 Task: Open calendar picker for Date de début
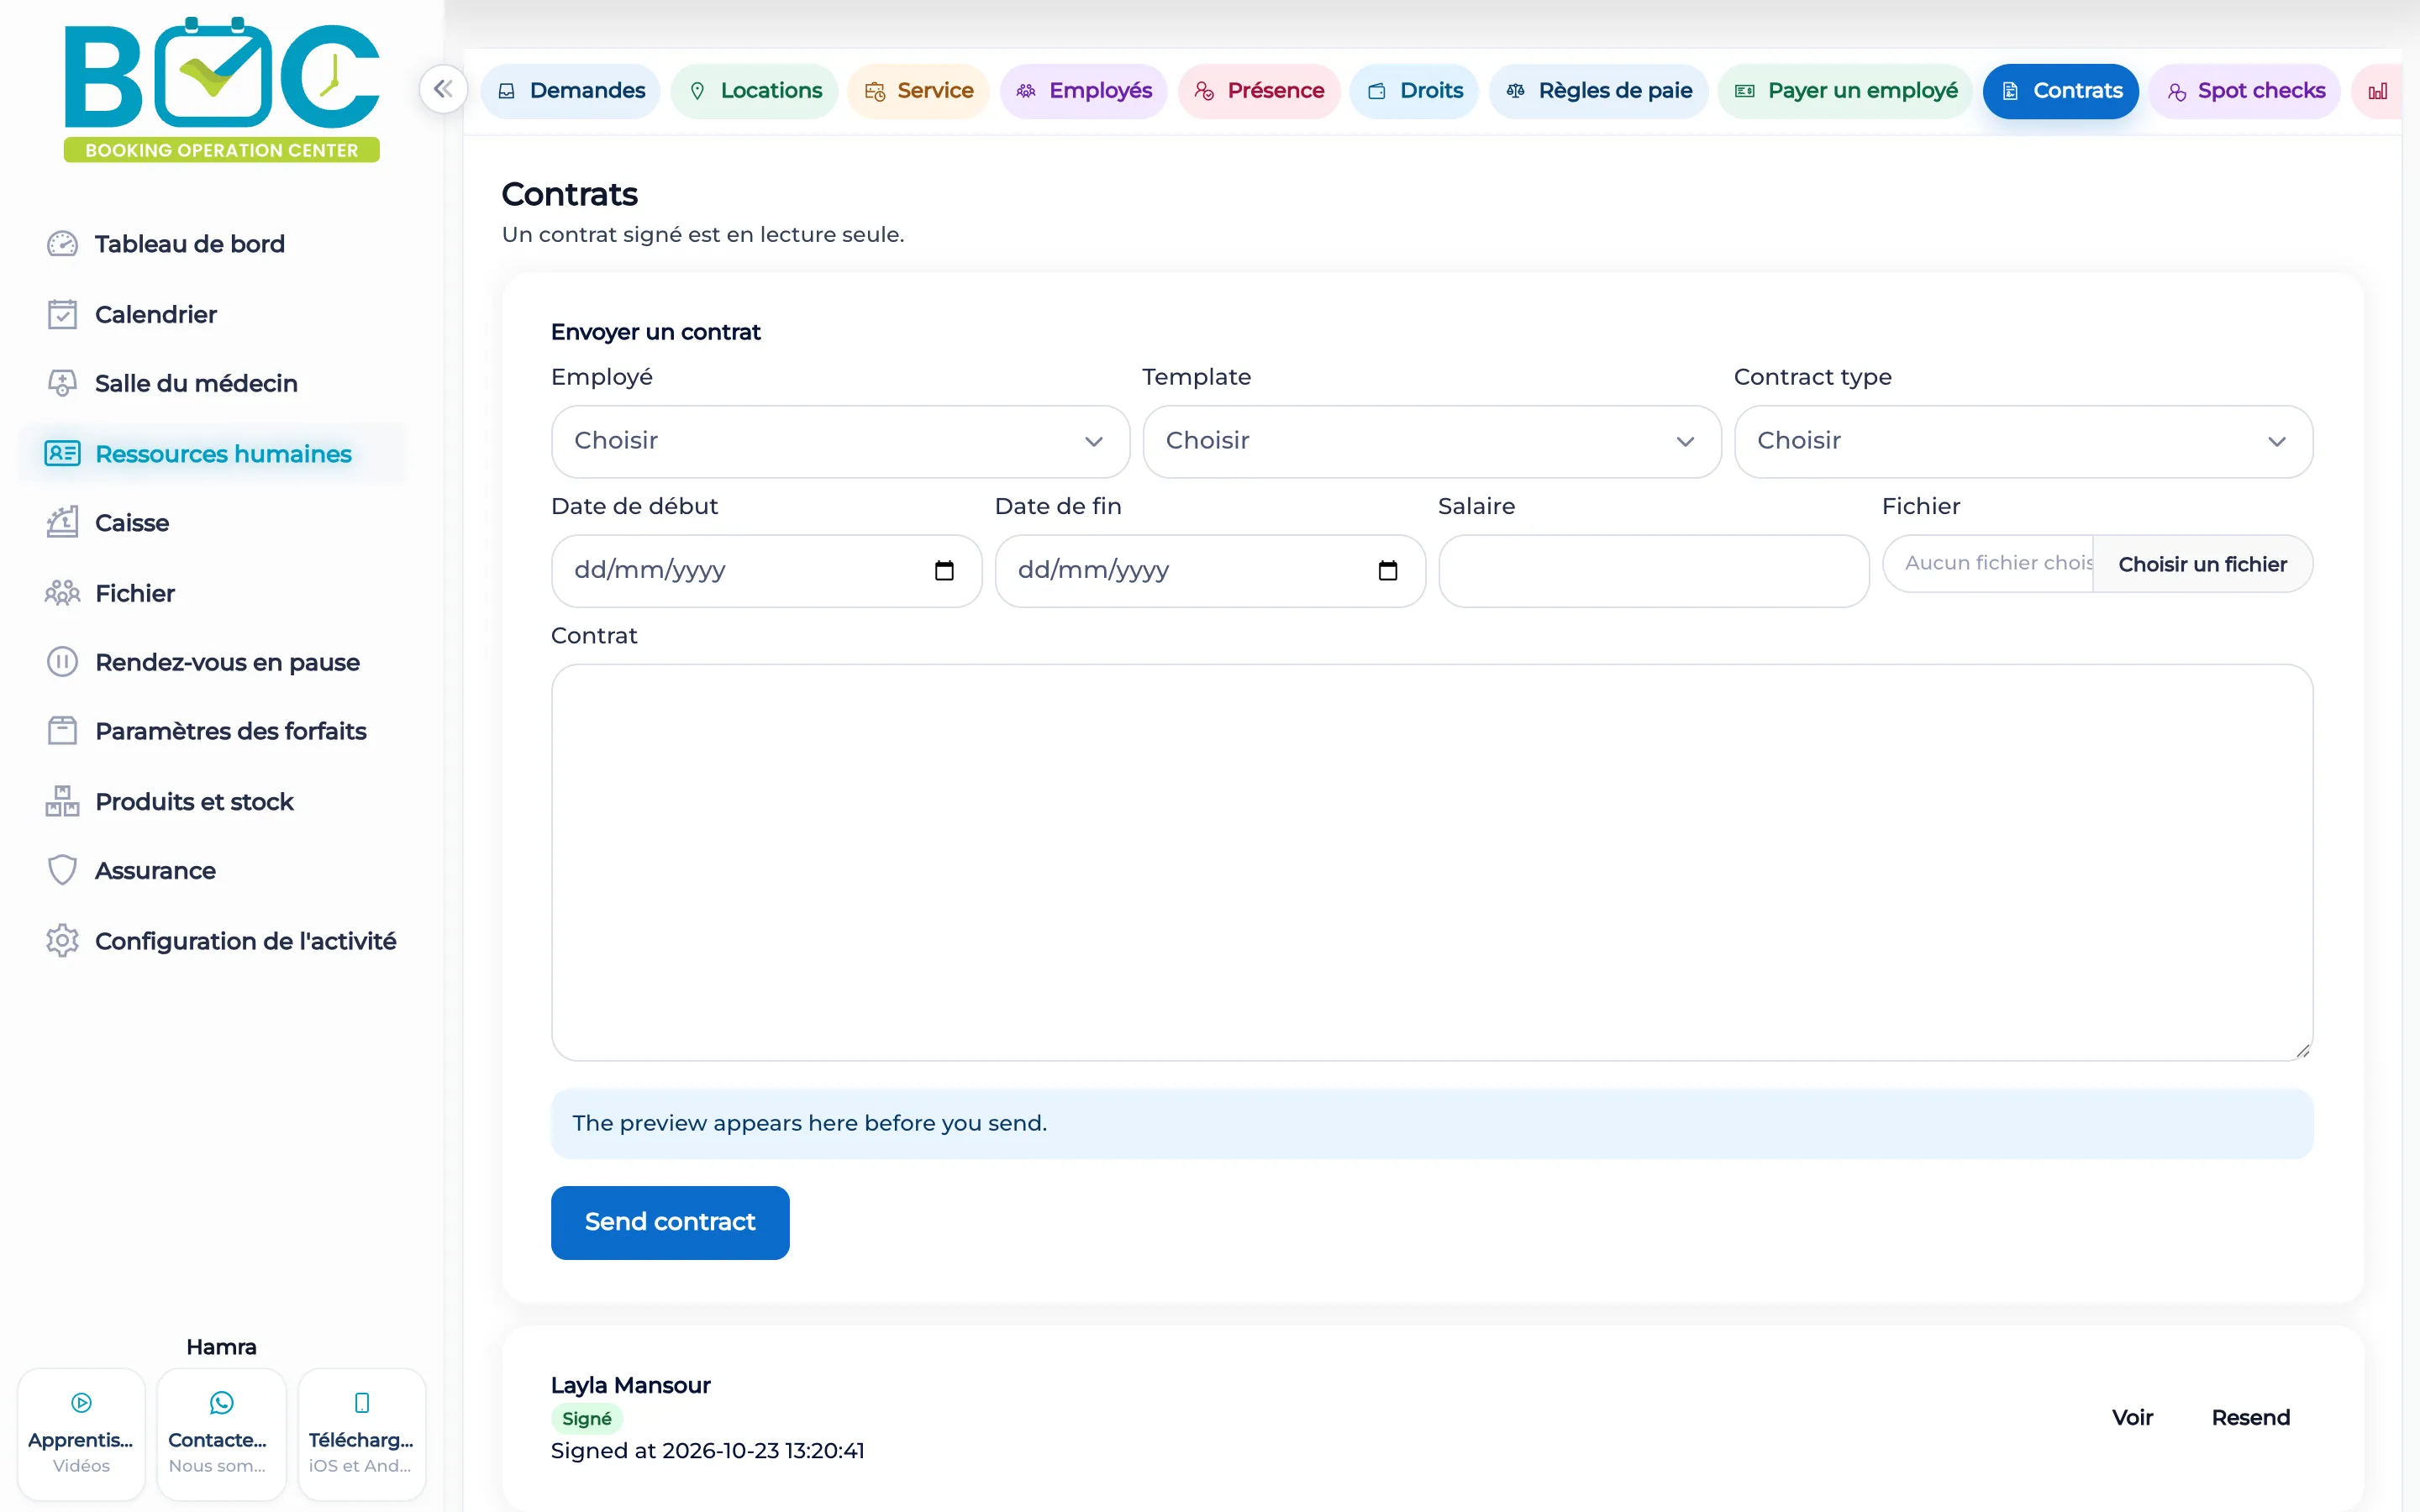click(x=944, y=570)
